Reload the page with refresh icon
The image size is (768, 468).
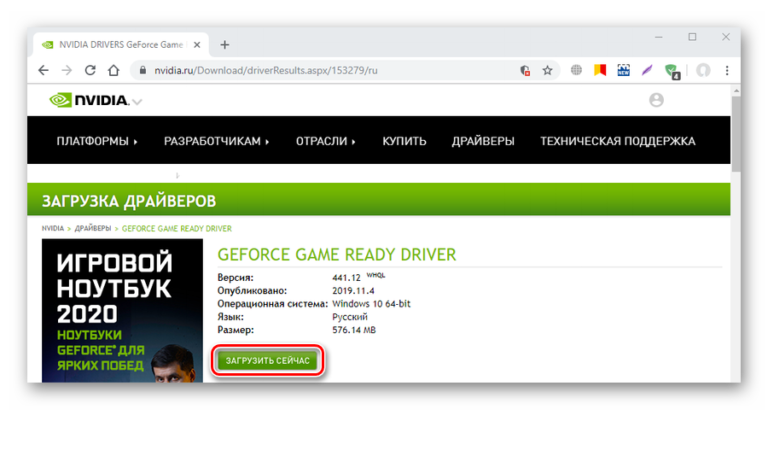pos(90,71)
